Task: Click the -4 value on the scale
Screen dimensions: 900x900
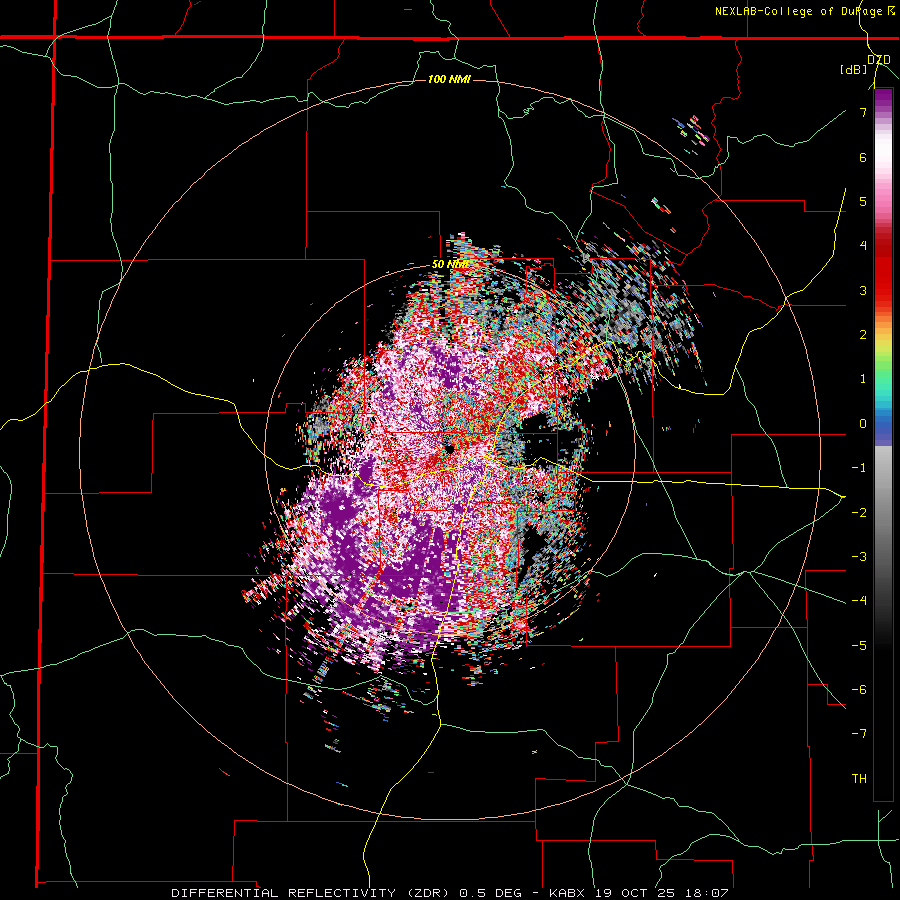Action: point(859,601)
